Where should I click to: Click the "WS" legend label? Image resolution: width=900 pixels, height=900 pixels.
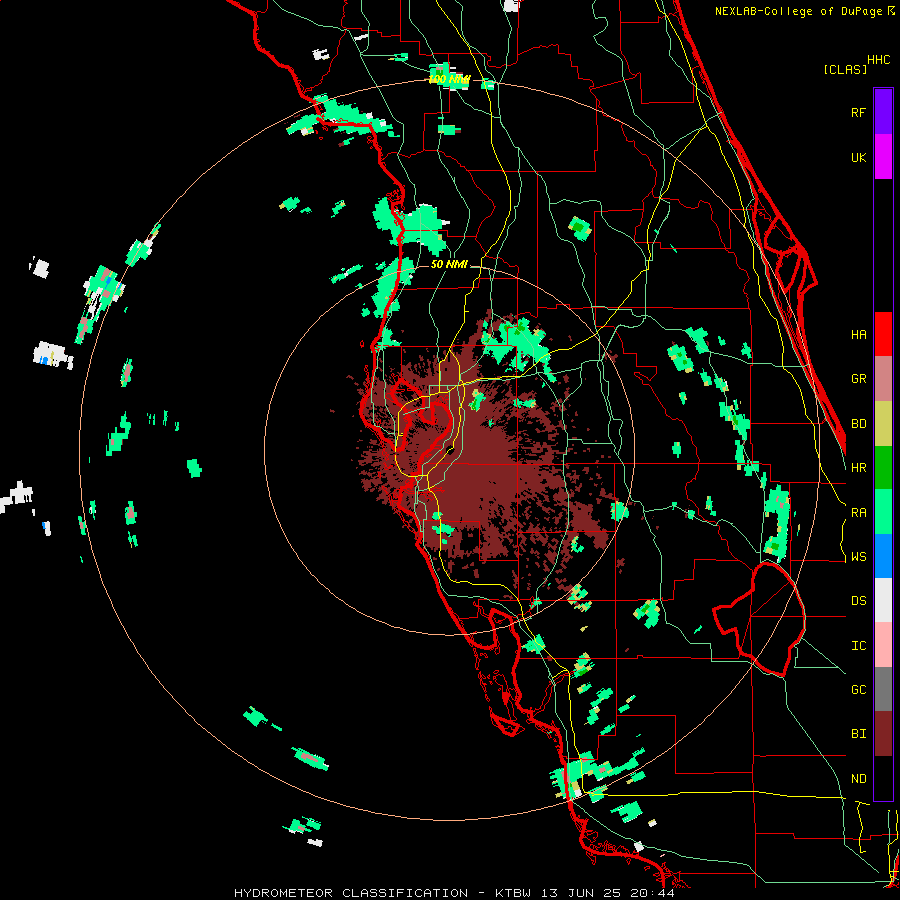pos(858,557)
